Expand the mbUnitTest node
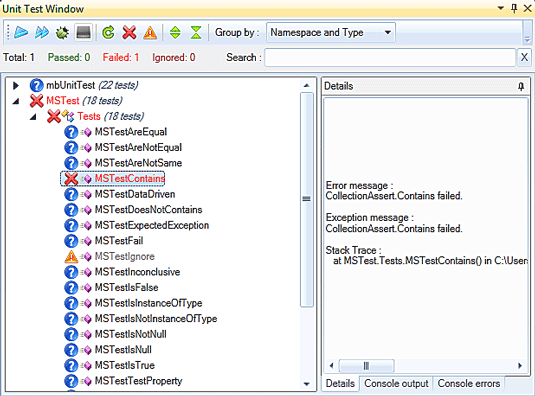535x396 pixels. (16, 85)
